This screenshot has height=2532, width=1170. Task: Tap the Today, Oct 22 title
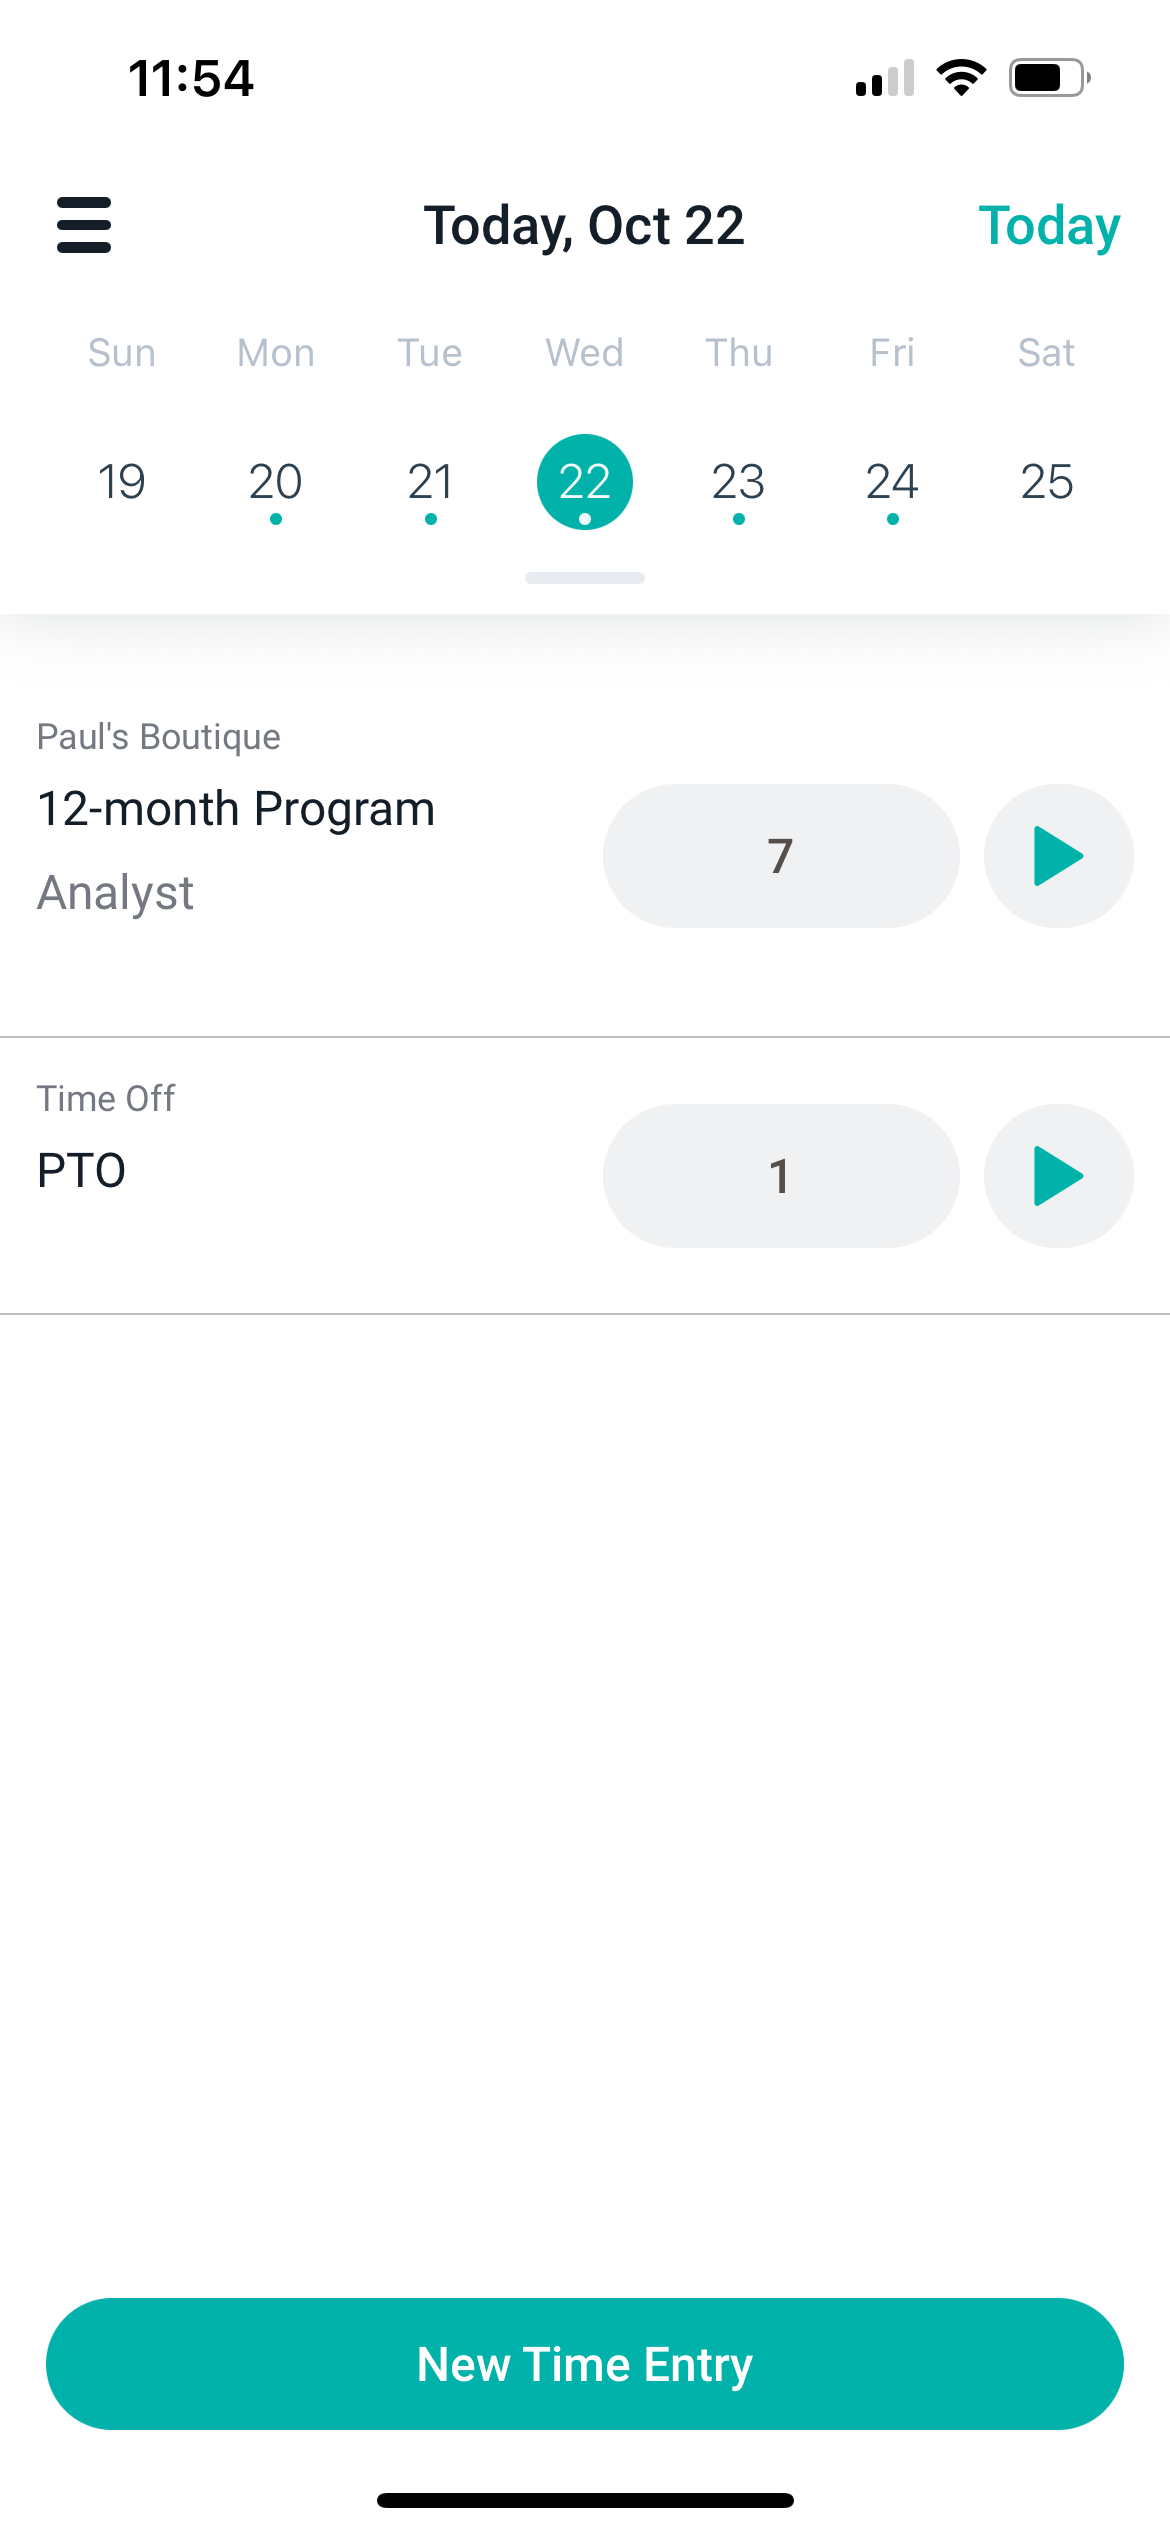584,226
